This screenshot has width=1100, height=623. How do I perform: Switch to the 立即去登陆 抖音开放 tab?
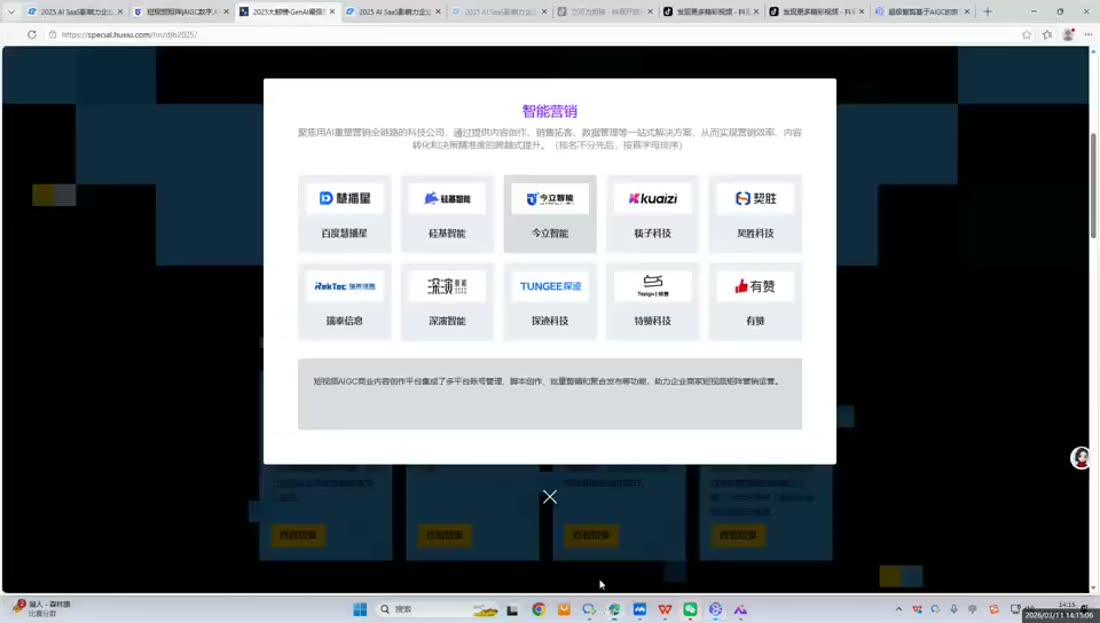point(605,12)
